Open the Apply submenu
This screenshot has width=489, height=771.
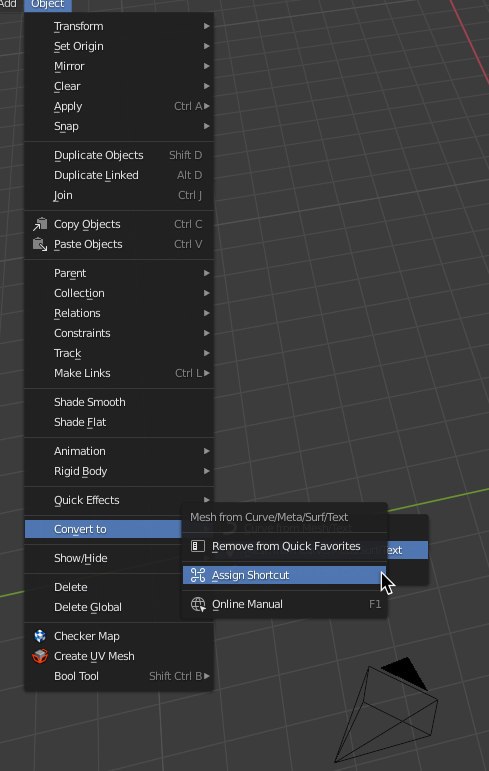(x=119, y=106)
